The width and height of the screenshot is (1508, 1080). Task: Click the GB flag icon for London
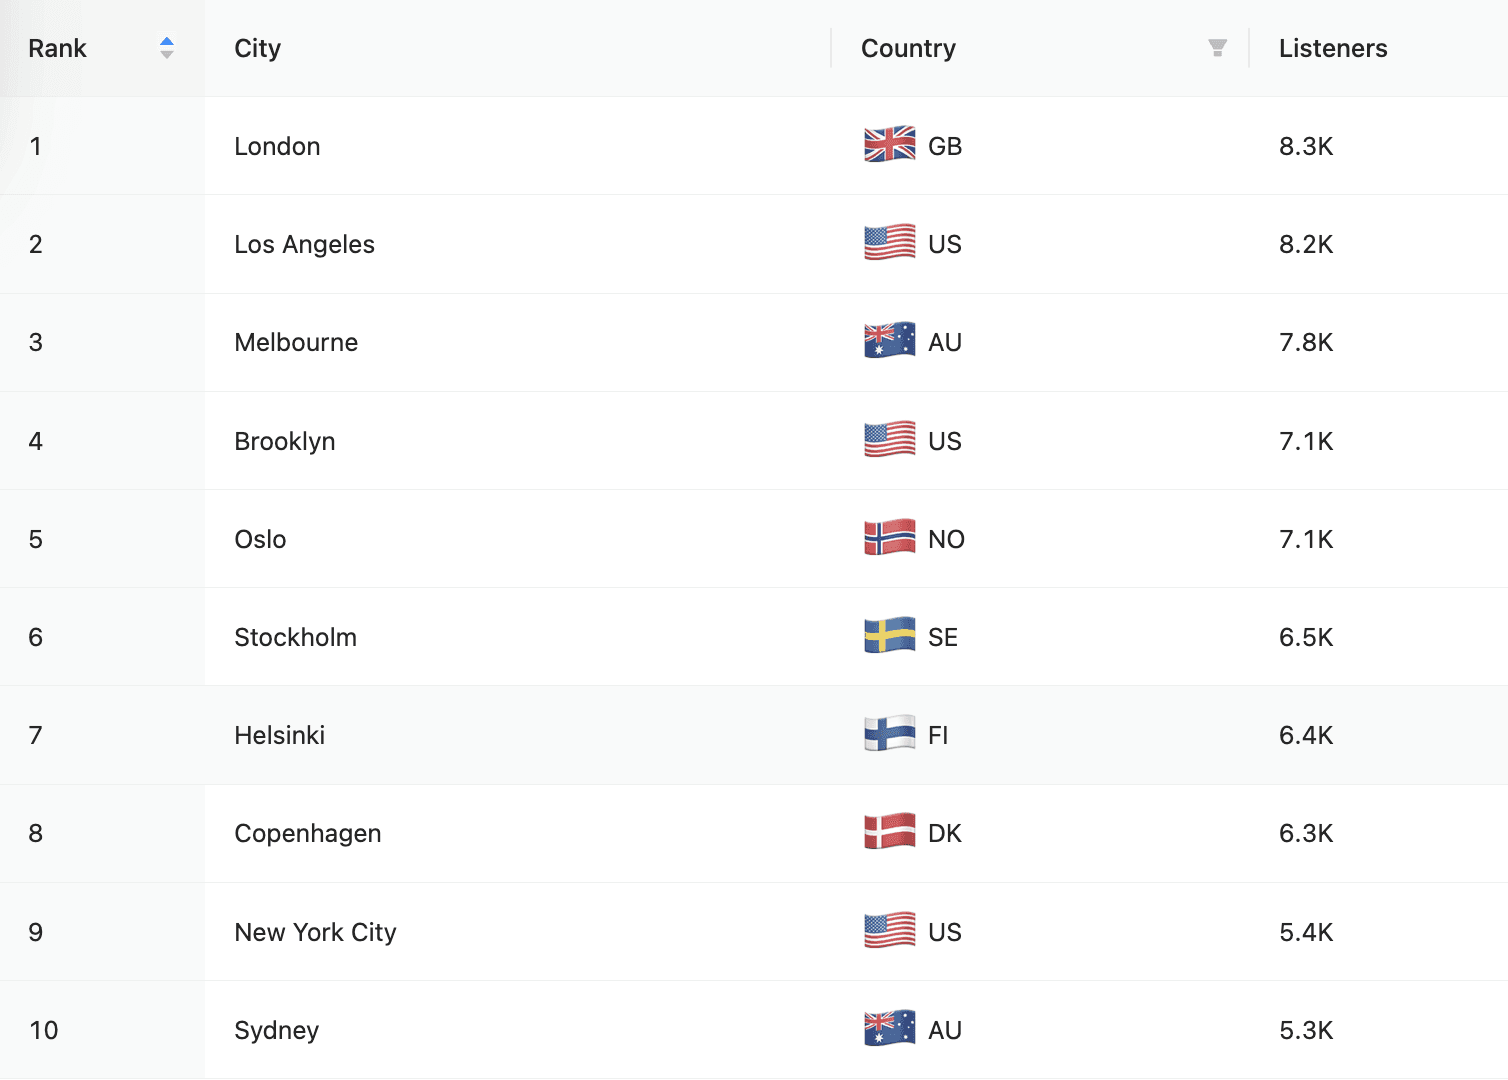point(889,145)
